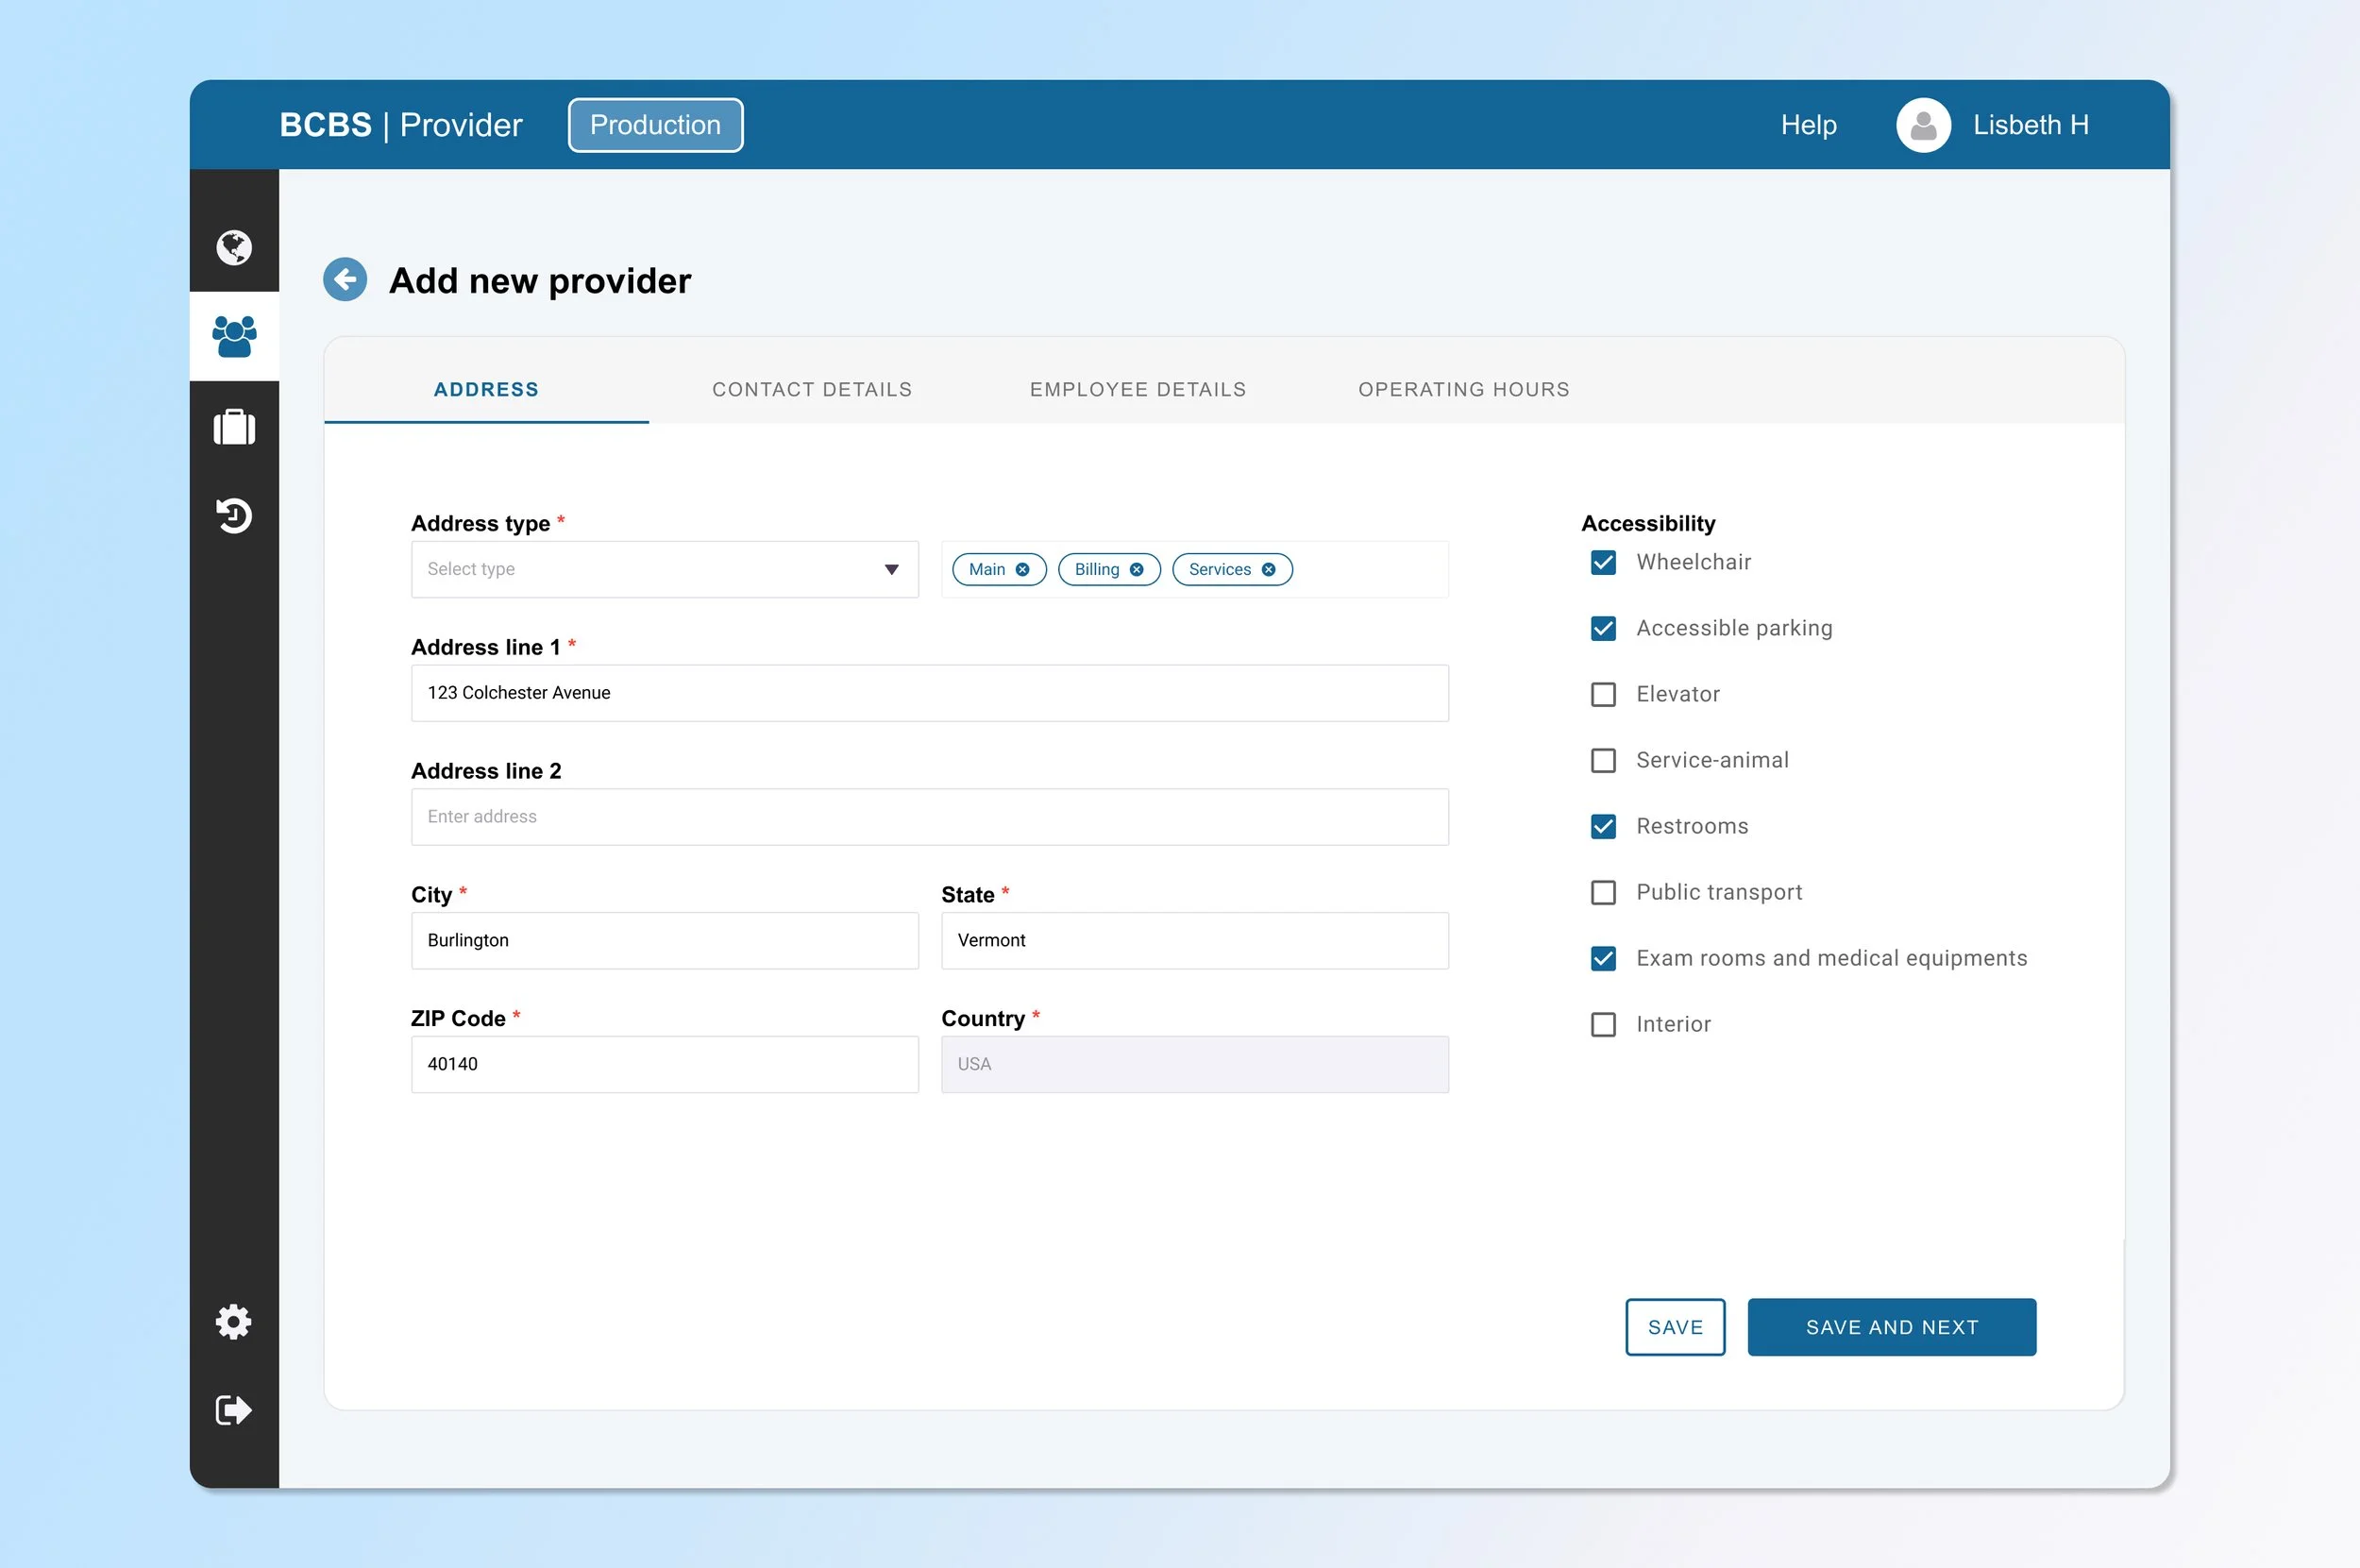Click the Save and Next button
This screenshot has width=2360, height=1568.
(1891, 1327)
